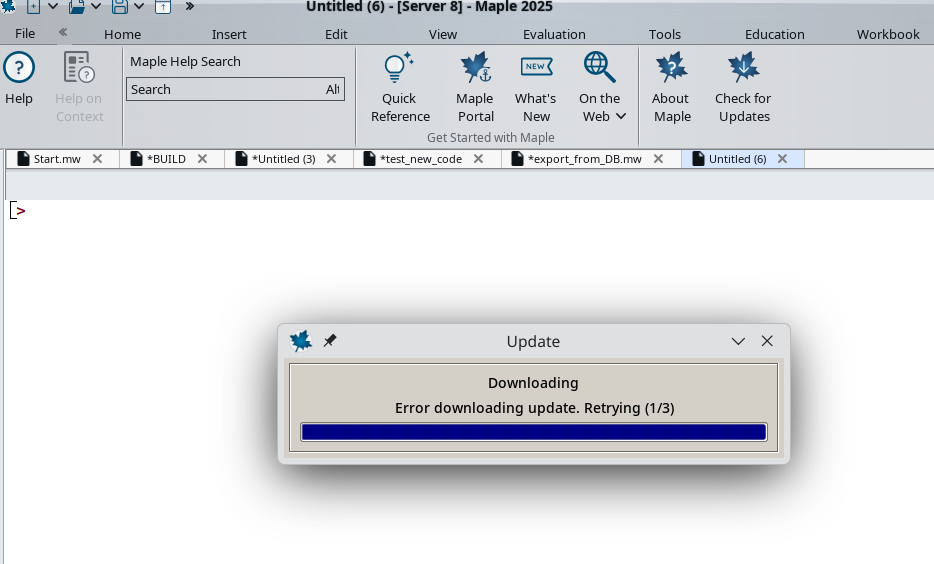Close the Start.mw tab
This screenshot has width=934, height=564.
point(97,159)
